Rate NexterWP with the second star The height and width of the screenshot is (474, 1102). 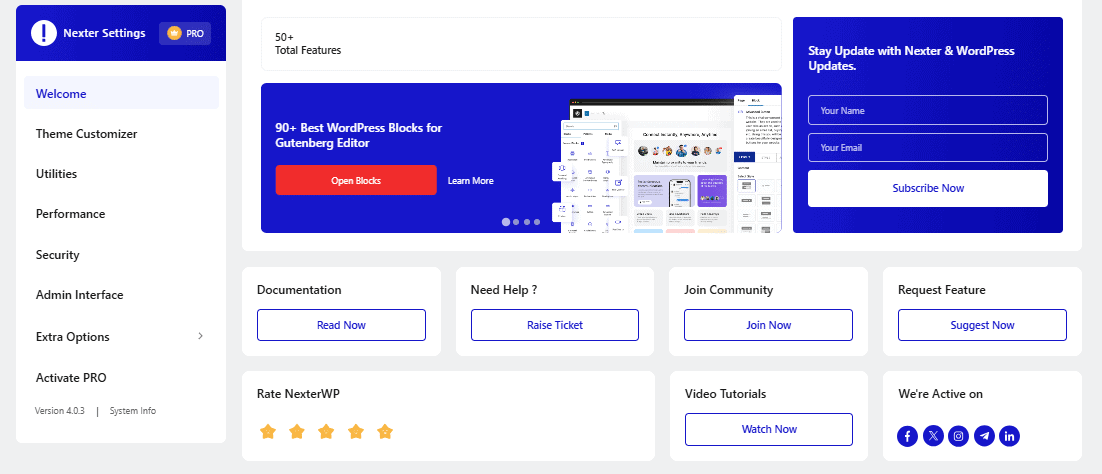[x=297, y=431]
